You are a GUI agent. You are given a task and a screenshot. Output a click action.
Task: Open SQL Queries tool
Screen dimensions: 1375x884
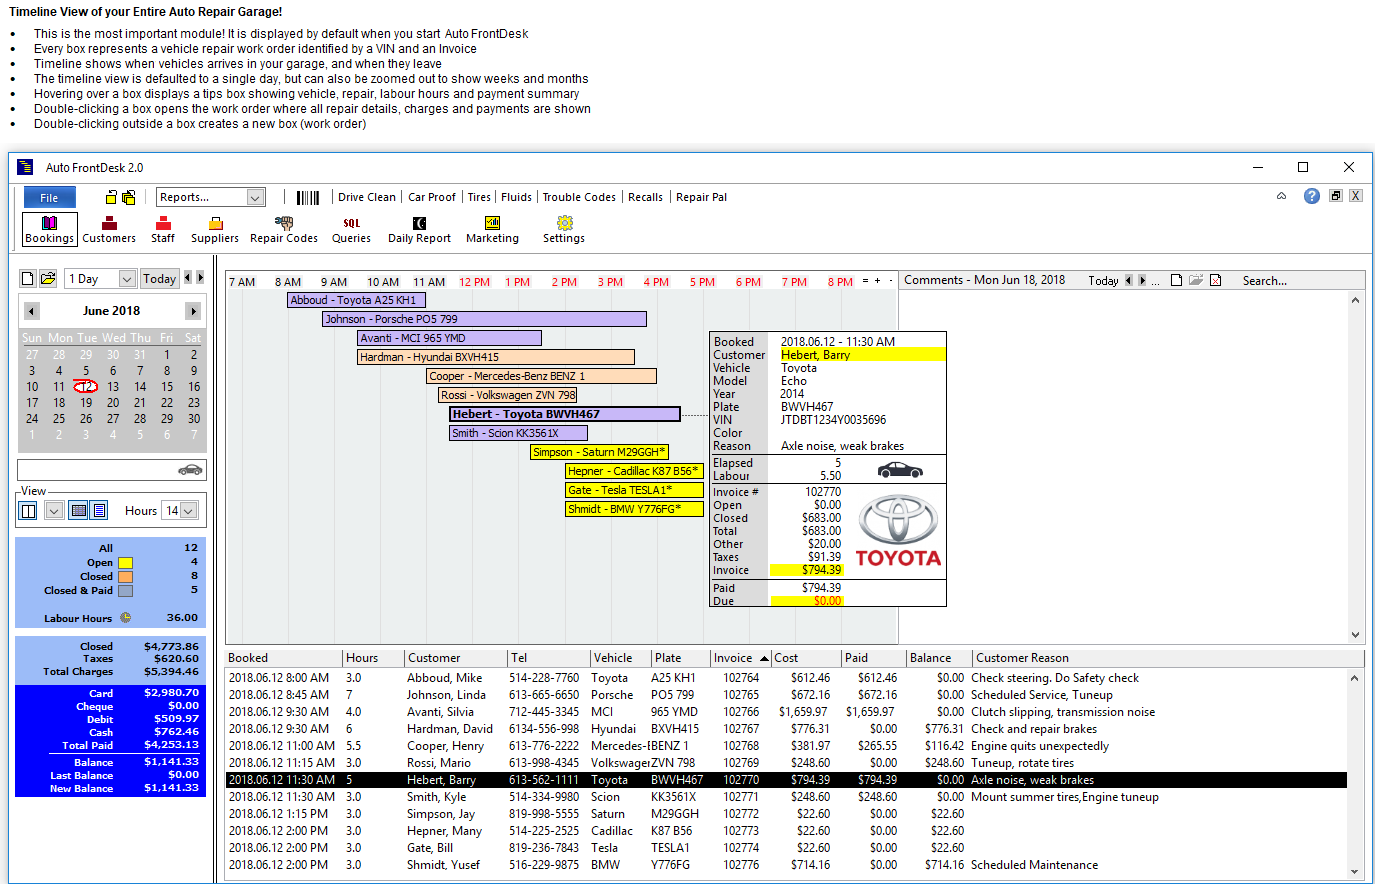pos(351,229)
